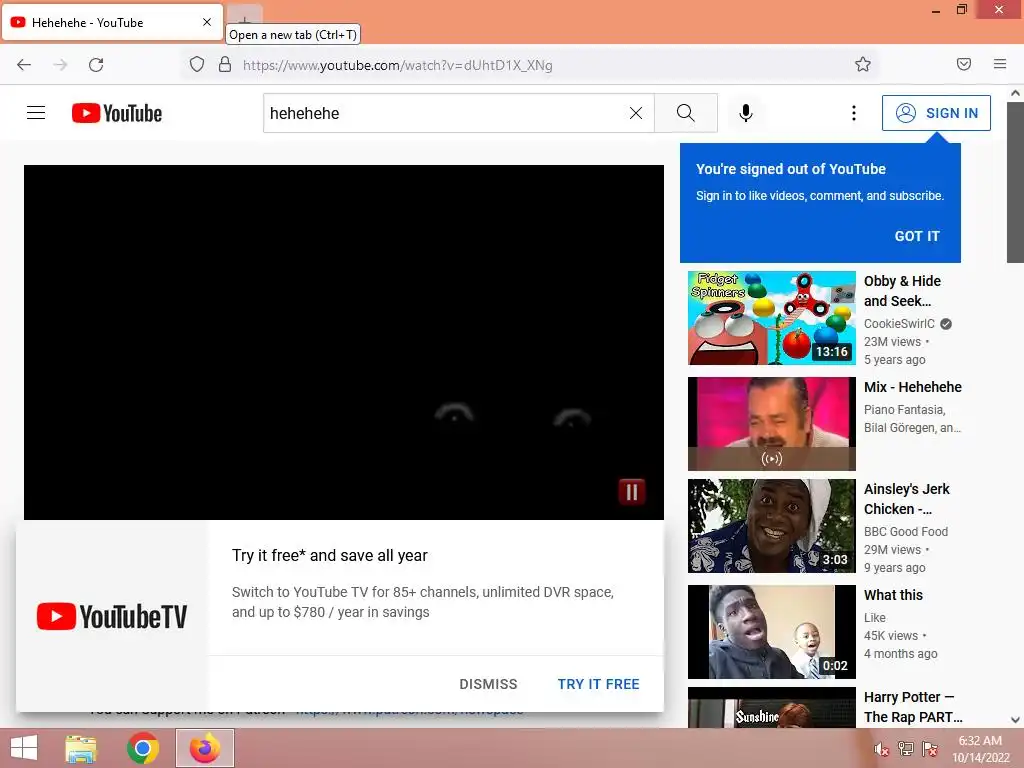Click the scrollbar up arrow
The height and width of the screenshot is (768, 1024).
coord(1016,93)
